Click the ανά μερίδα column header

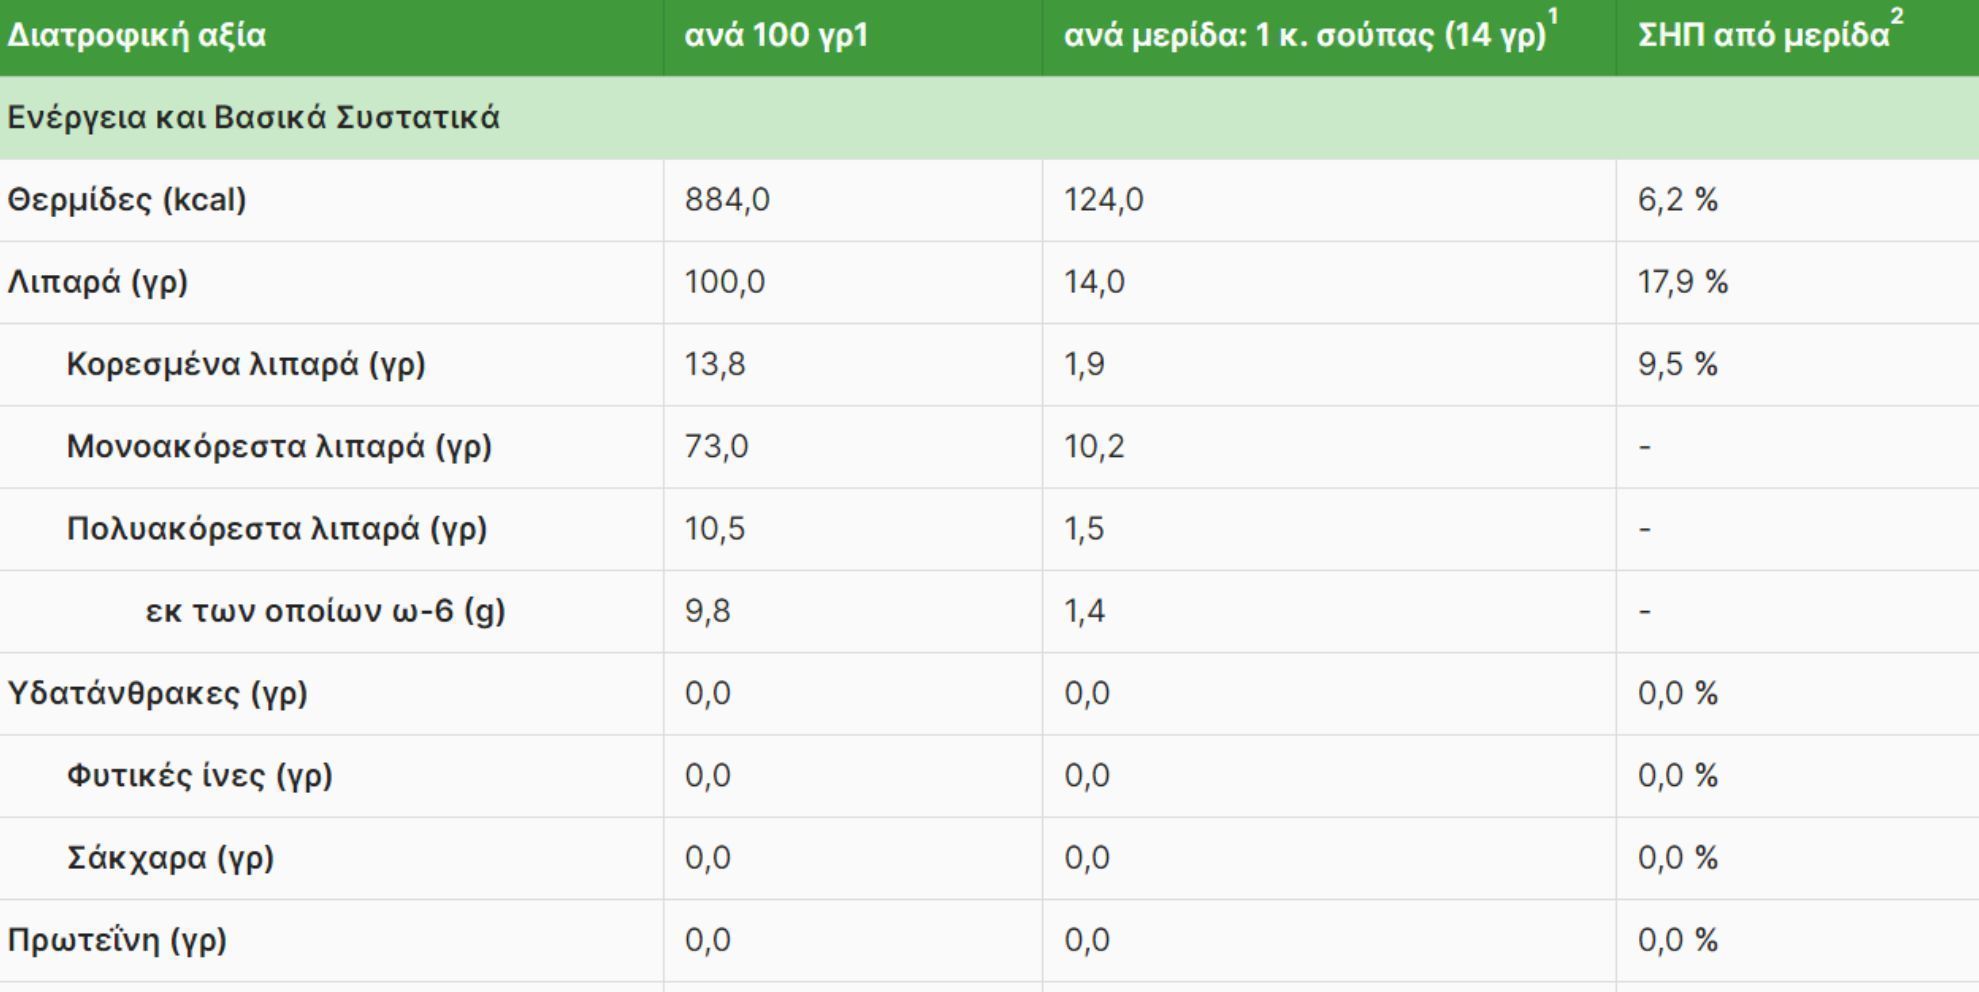pyautogui.click(x=1304, y=36)
